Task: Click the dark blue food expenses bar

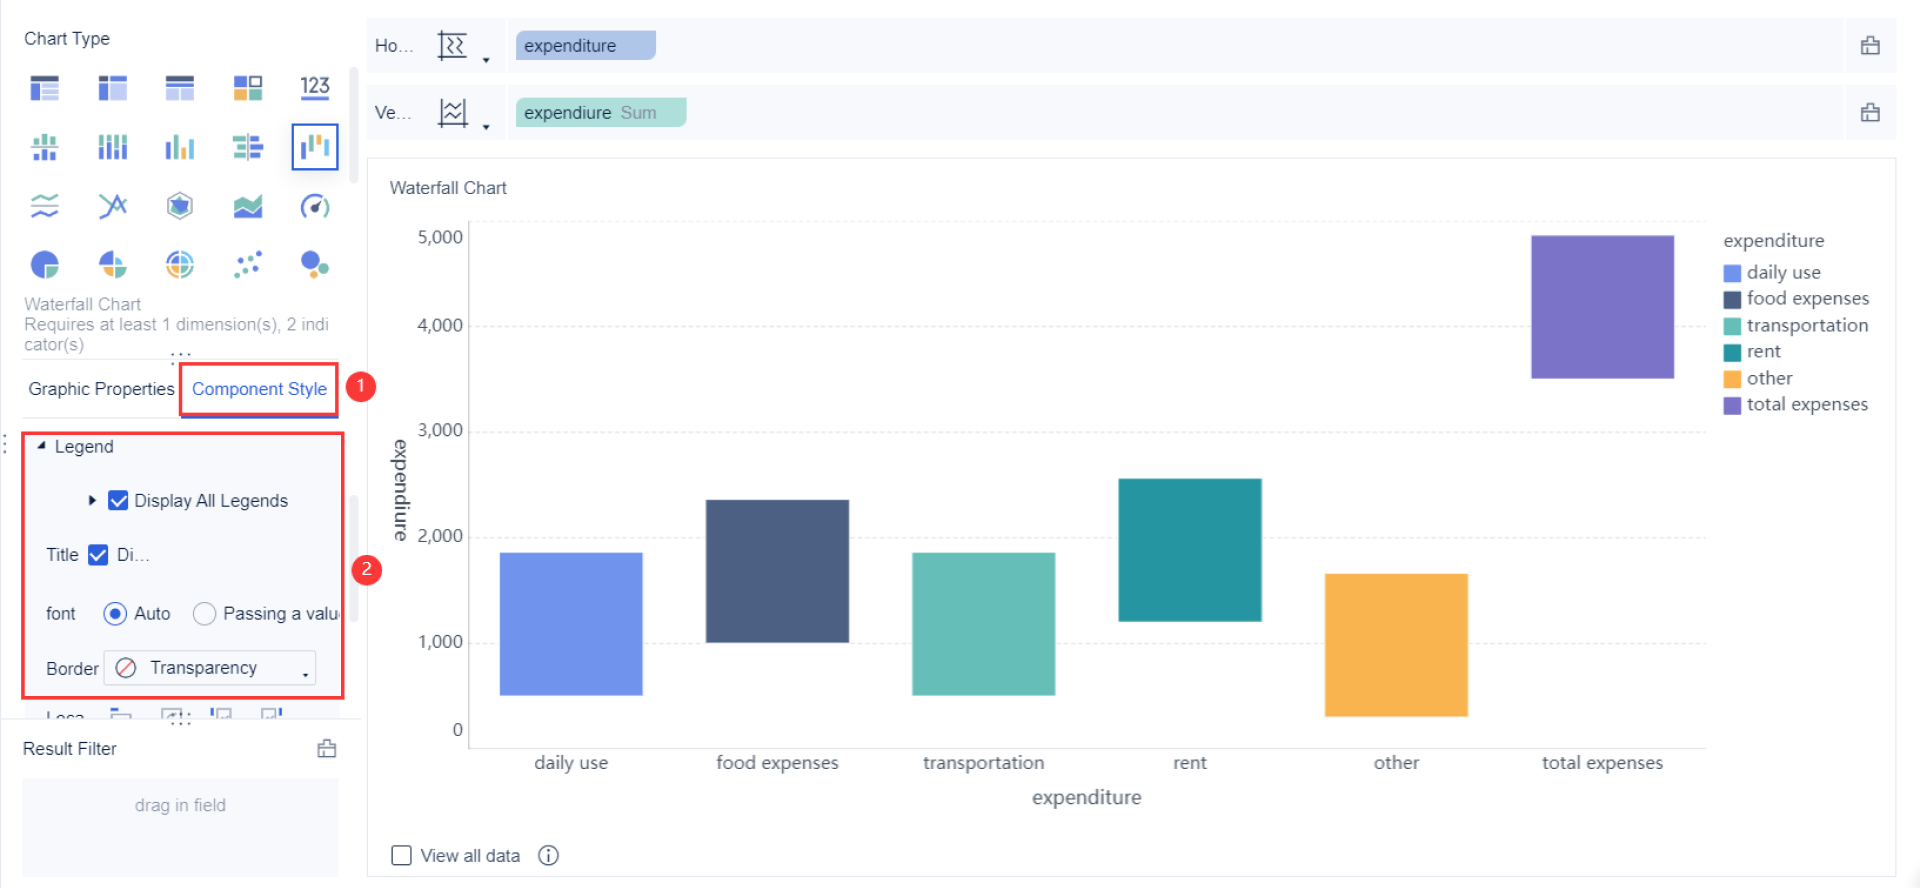Action: (777, 571)
